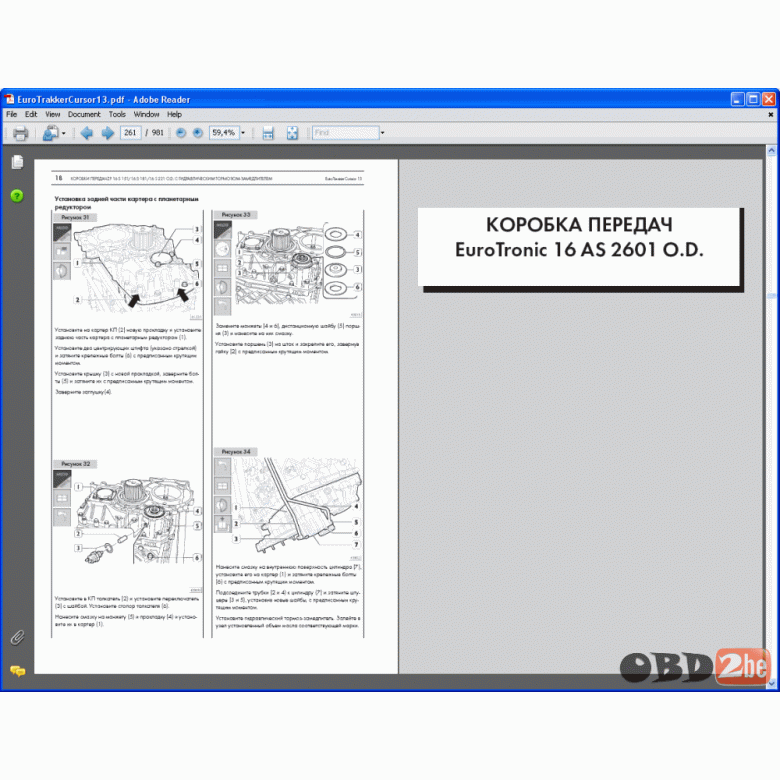
Task: Open the Document menu
Action: tap(84, 114)
